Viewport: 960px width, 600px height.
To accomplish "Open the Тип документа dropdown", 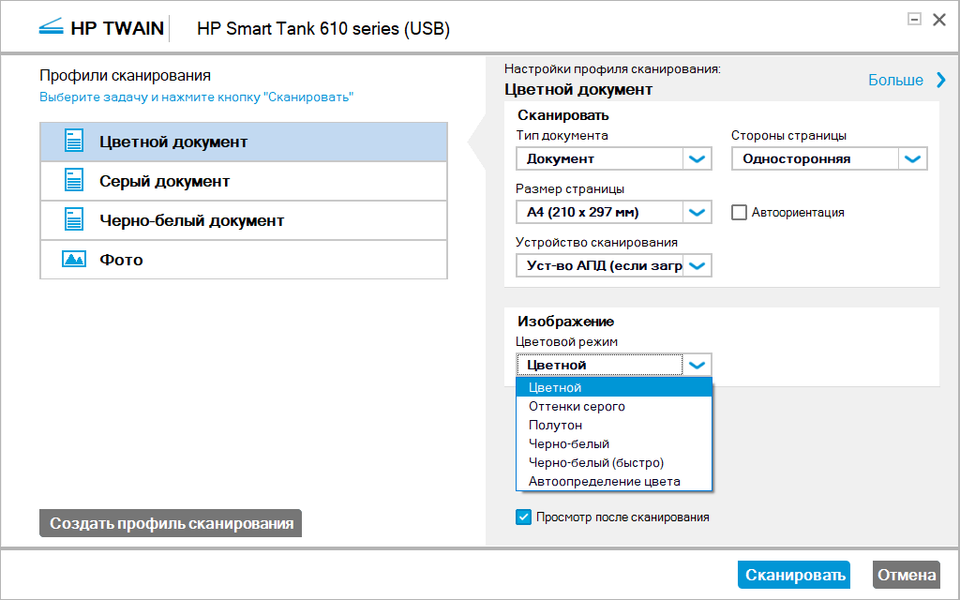I will [x=698, y=158].
